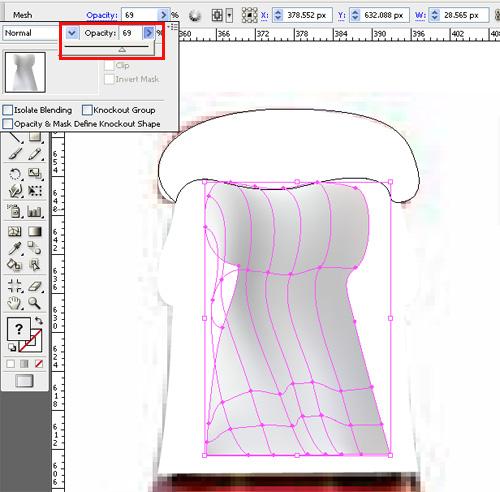Click the Fill swatch with question mark

pos(19,329)
